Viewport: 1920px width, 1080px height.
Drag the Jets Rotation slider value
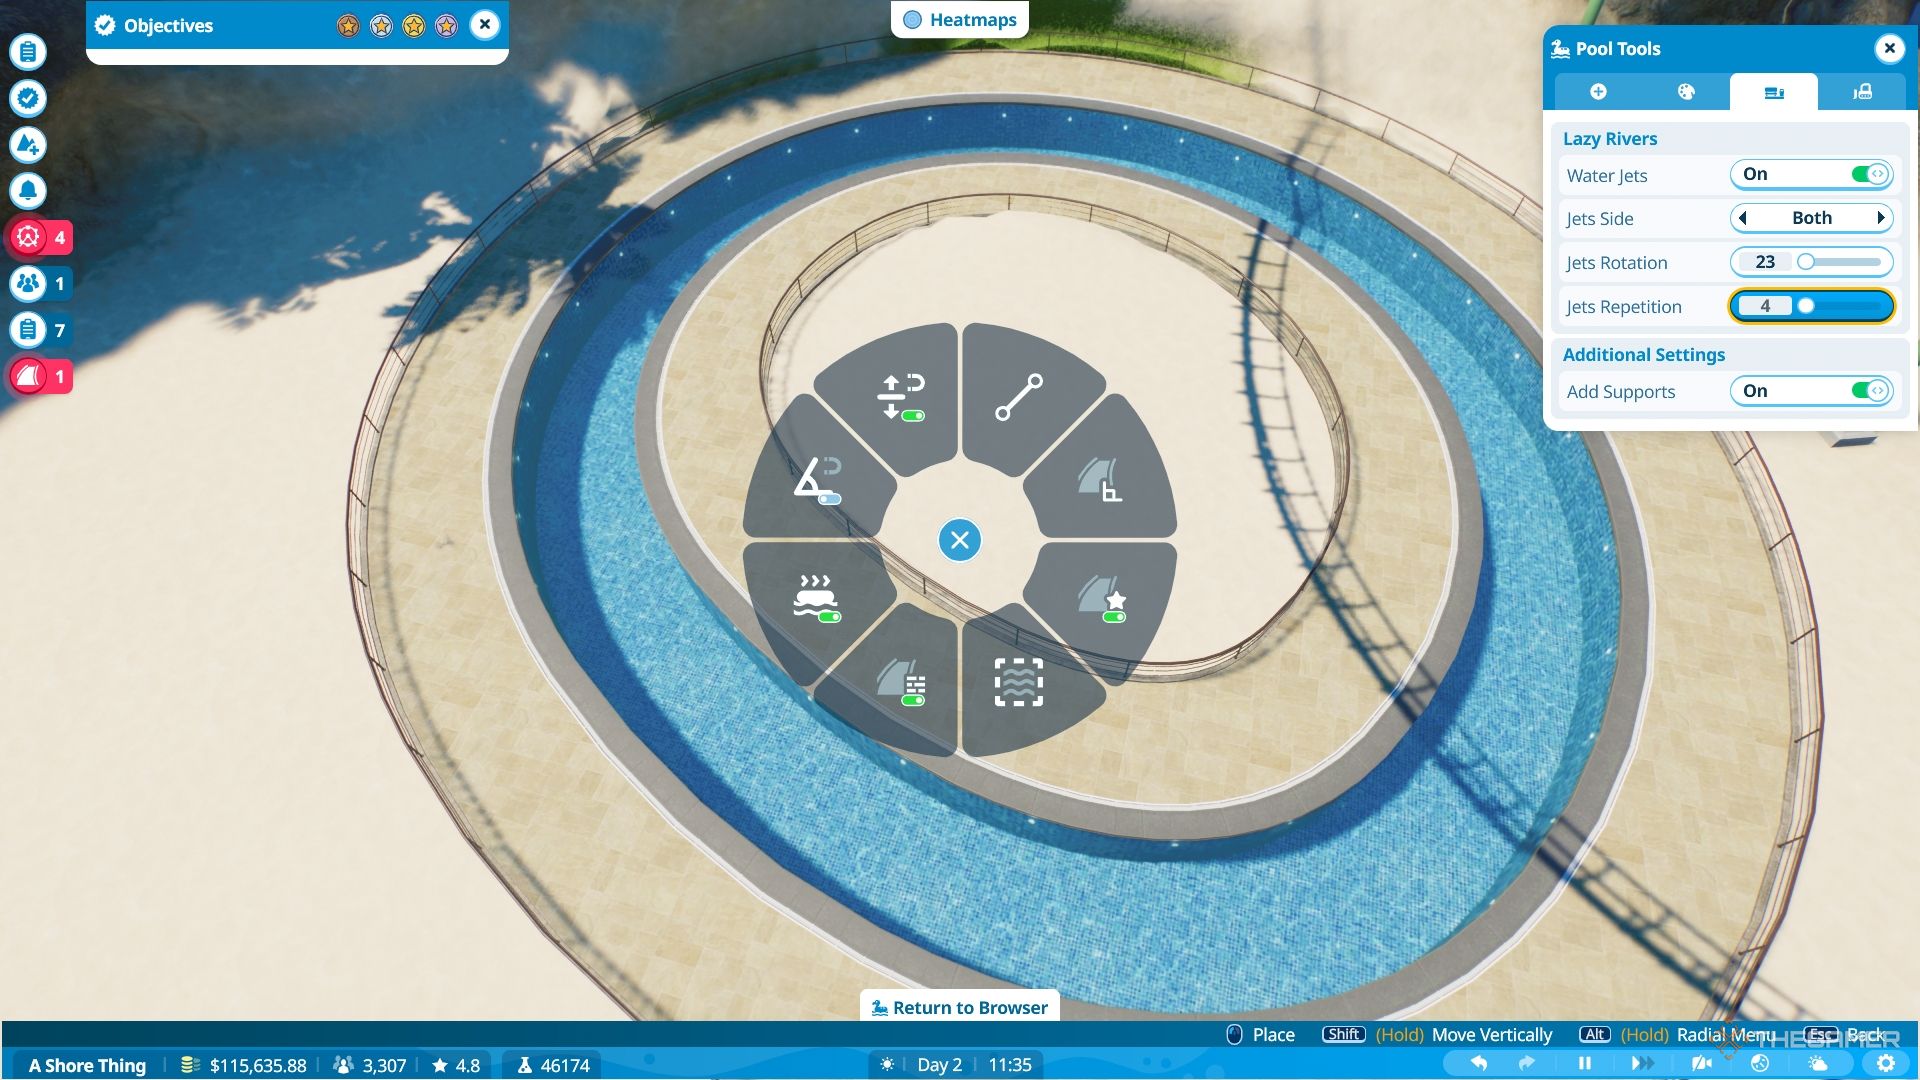[1805, 261]
